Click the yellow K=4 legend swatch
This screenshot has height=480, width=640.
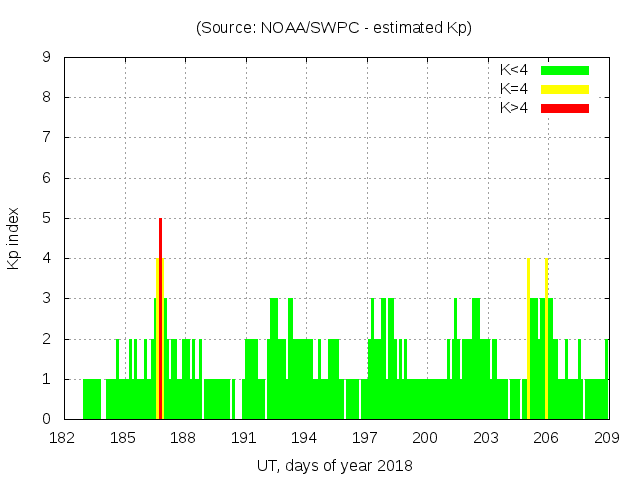(565, 89)
